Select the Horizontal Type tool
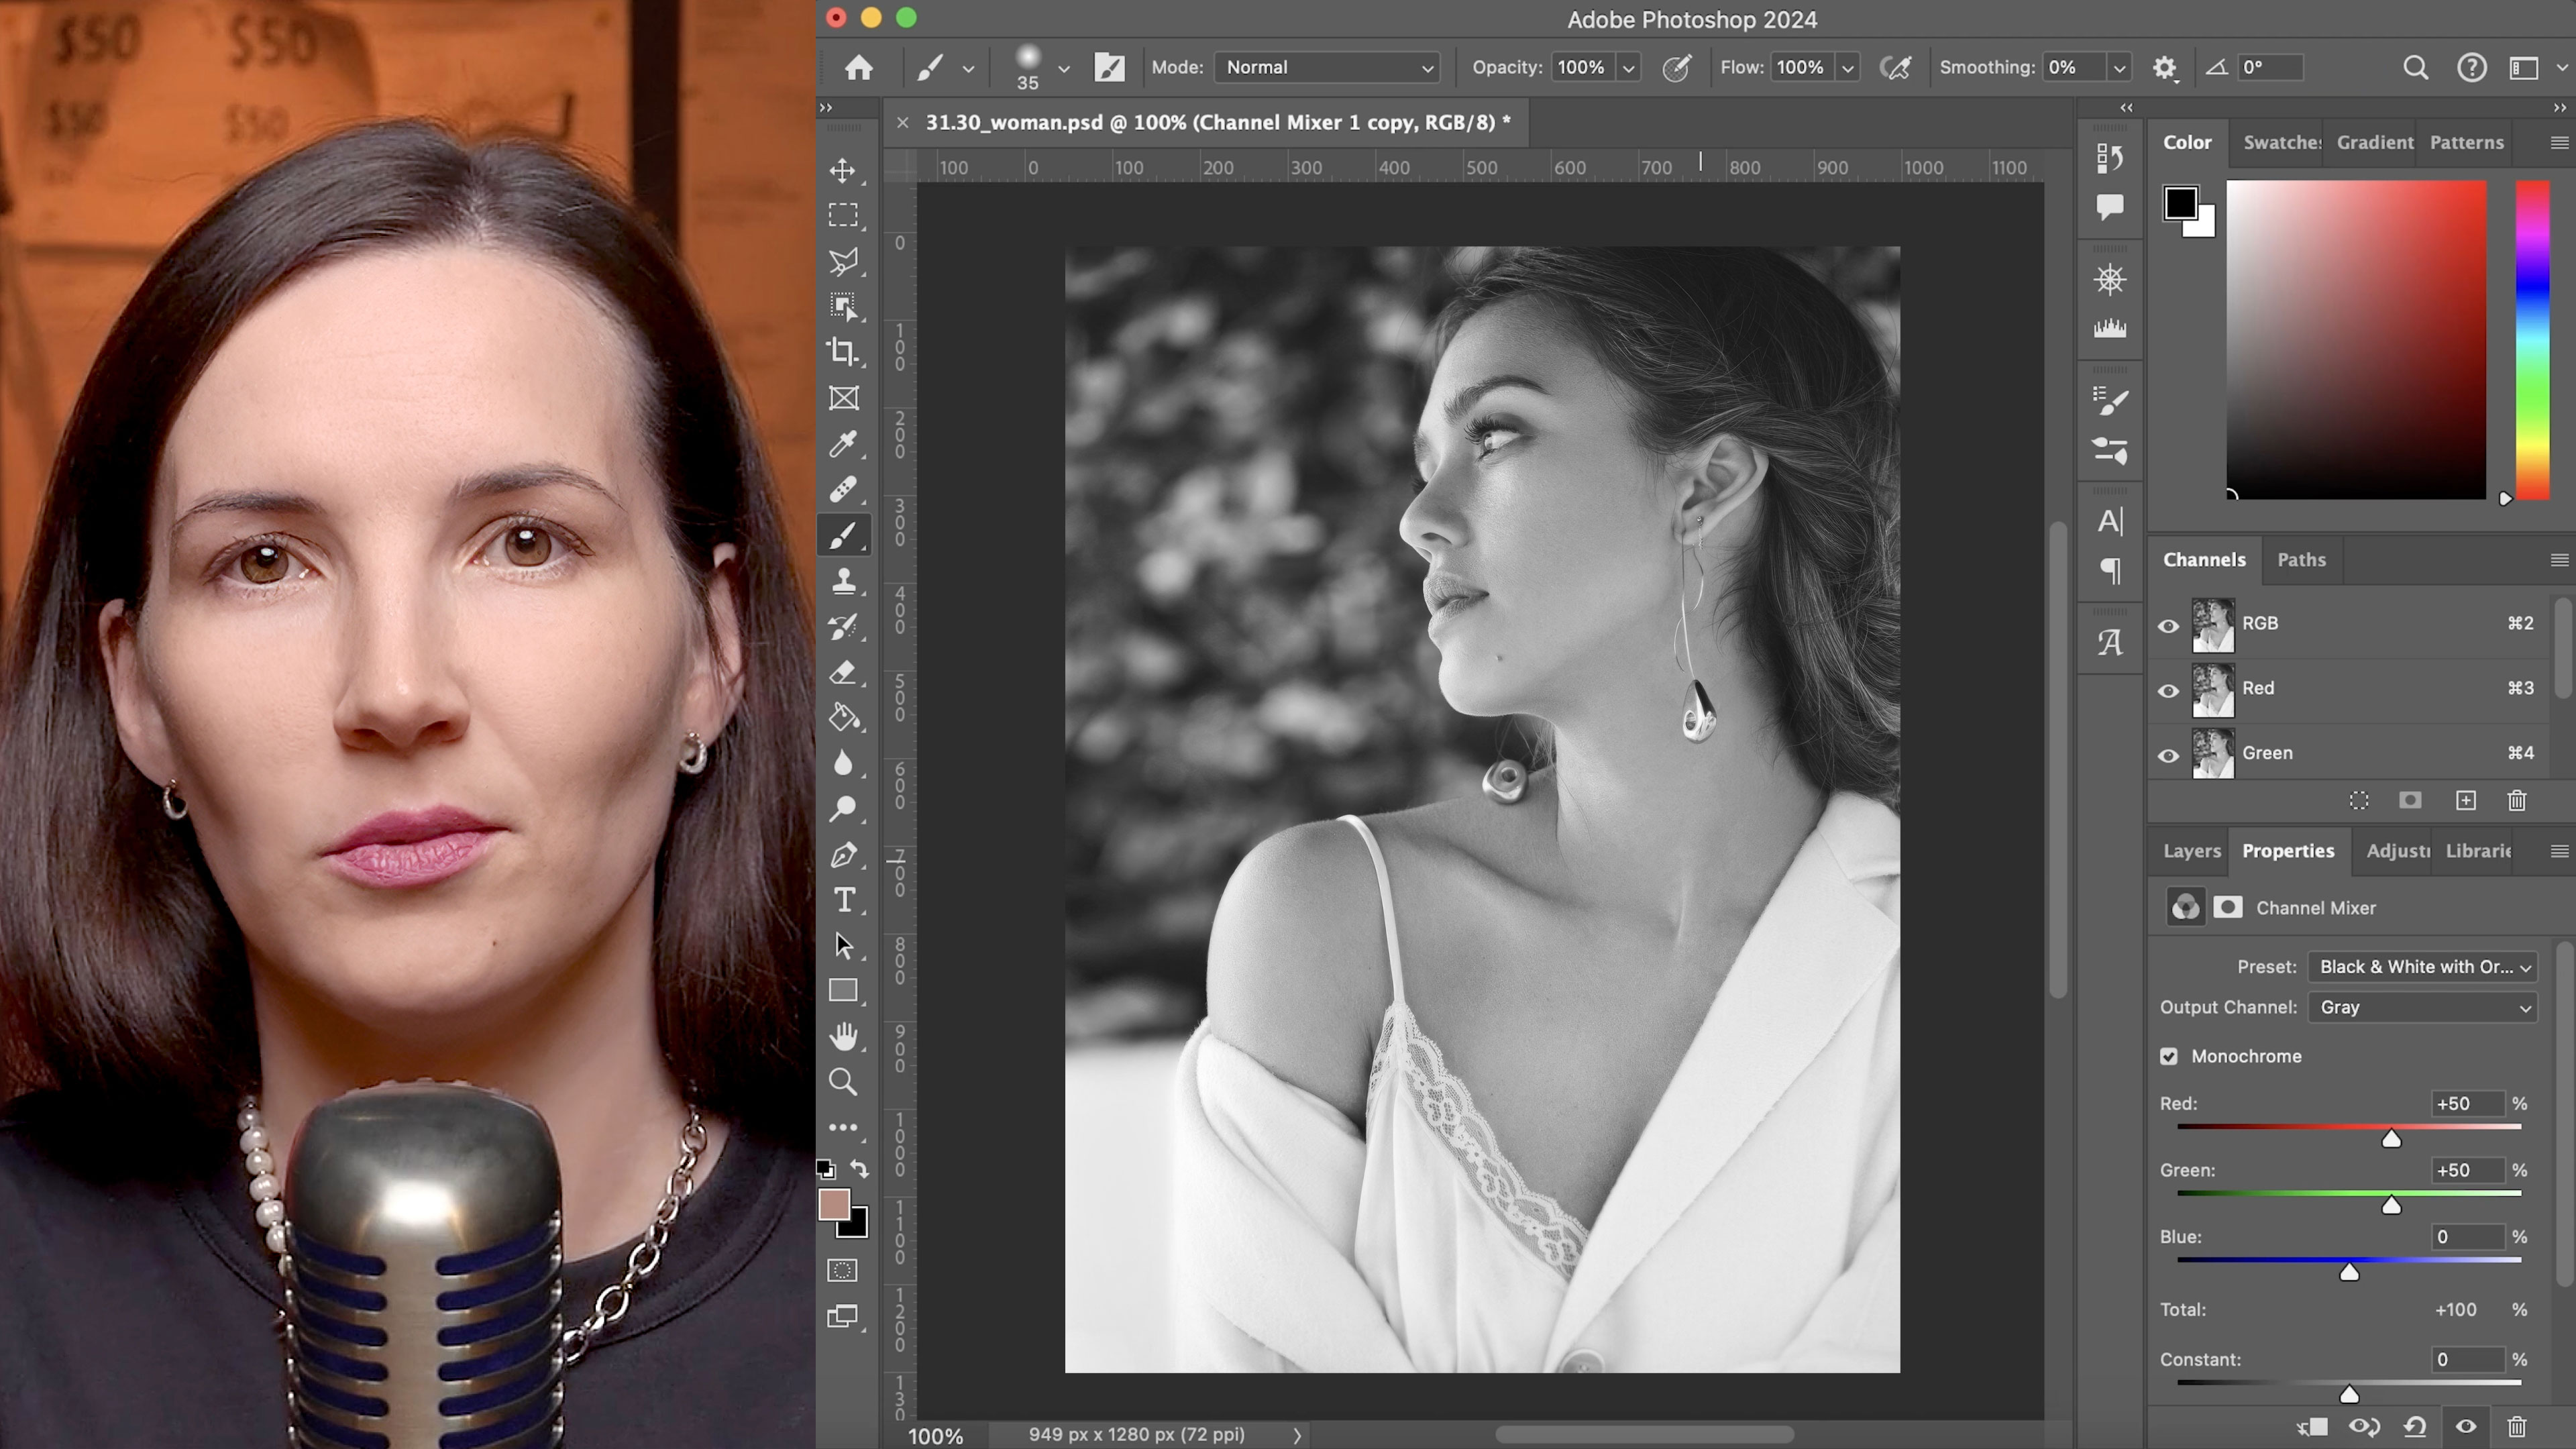This screenshot has height=1449, width=2576. pos(843,901)
